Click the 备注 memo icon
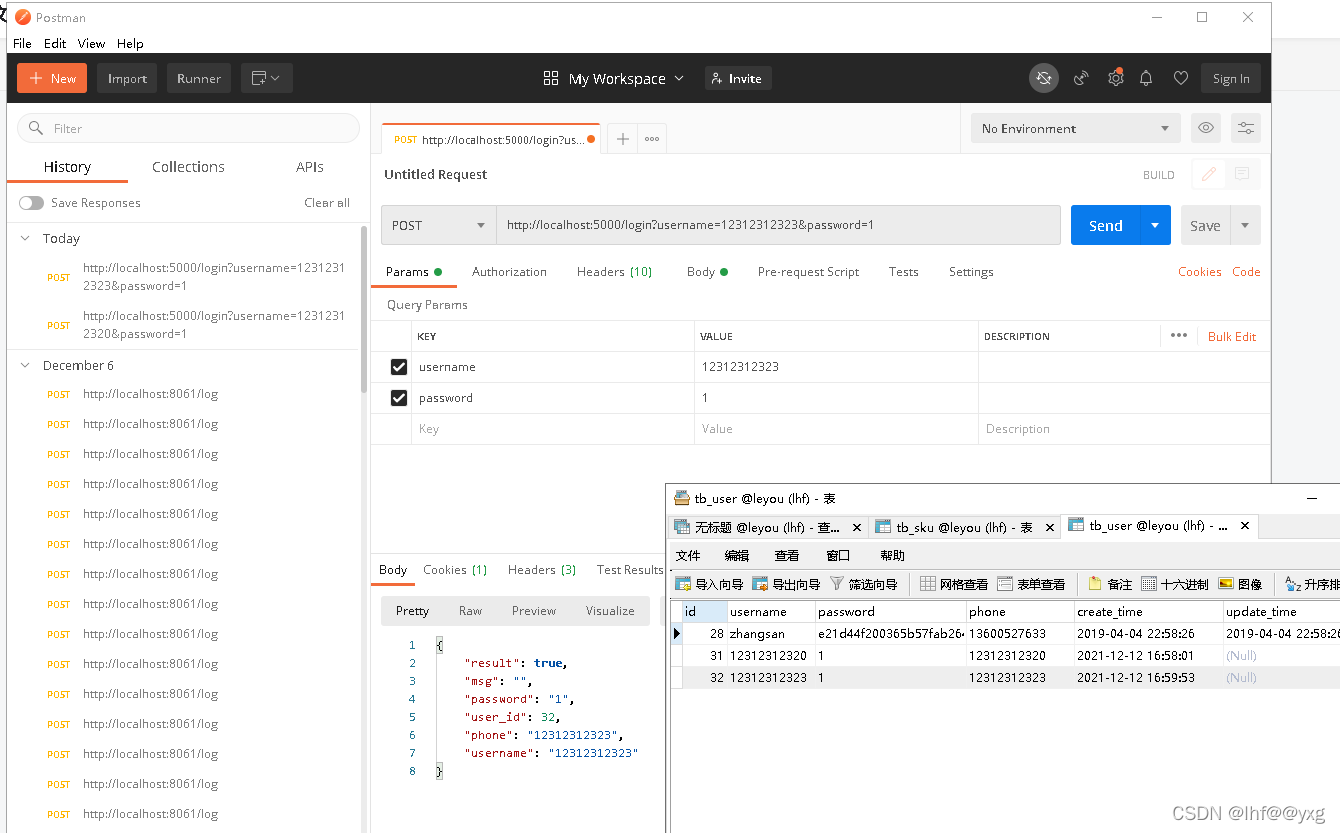 pyautogui.click(x=1110, y=584)
